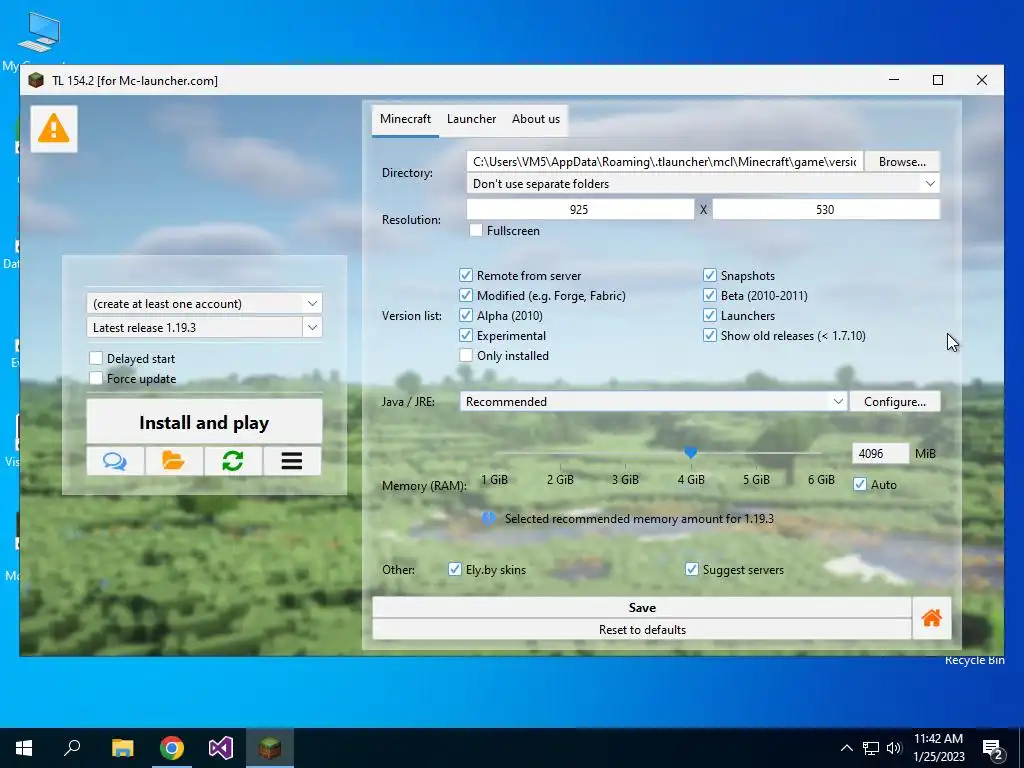Click the orange home icon button
Viewport: 1024px width, 768px height.
[931, 618]
